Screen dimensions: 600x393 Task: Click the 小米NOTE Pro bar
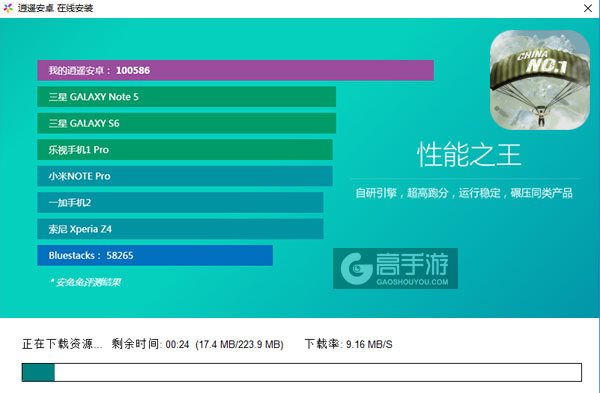pyautogui.click(x=185, y=176)
